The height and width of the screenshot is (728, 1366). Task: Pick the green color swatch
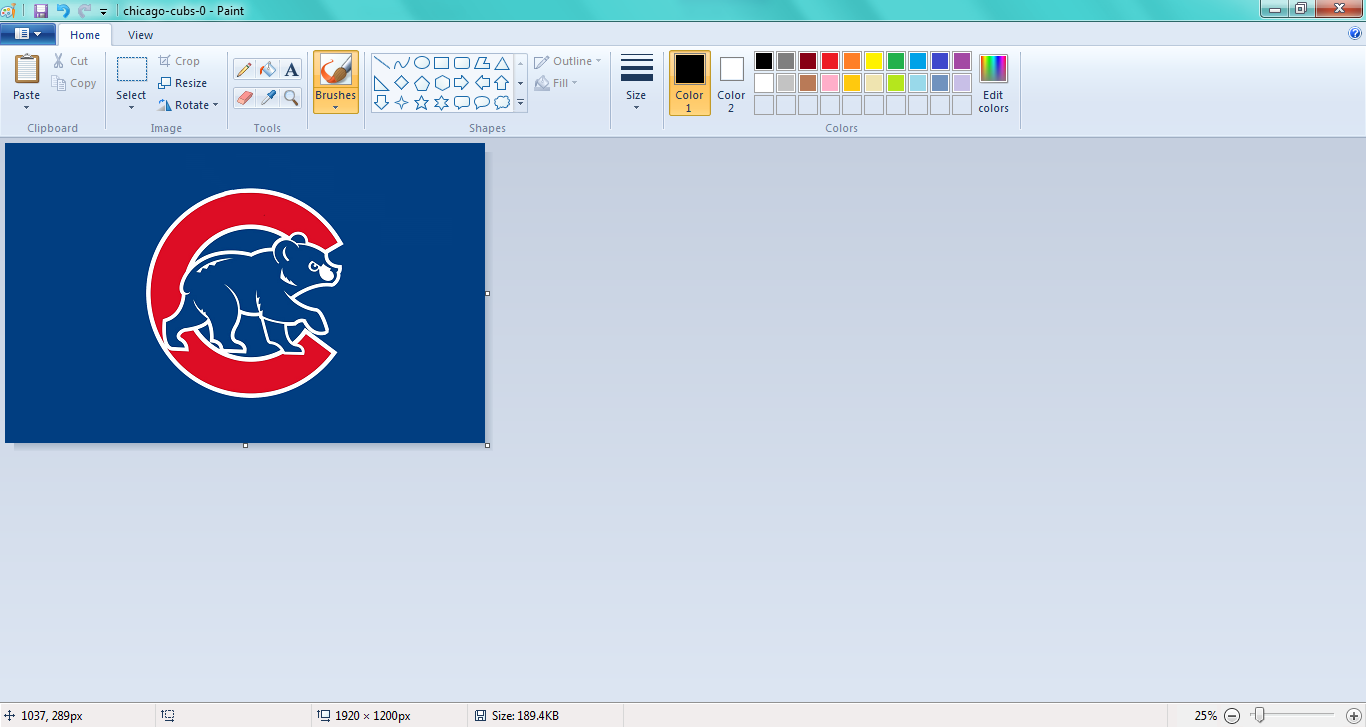896,61
